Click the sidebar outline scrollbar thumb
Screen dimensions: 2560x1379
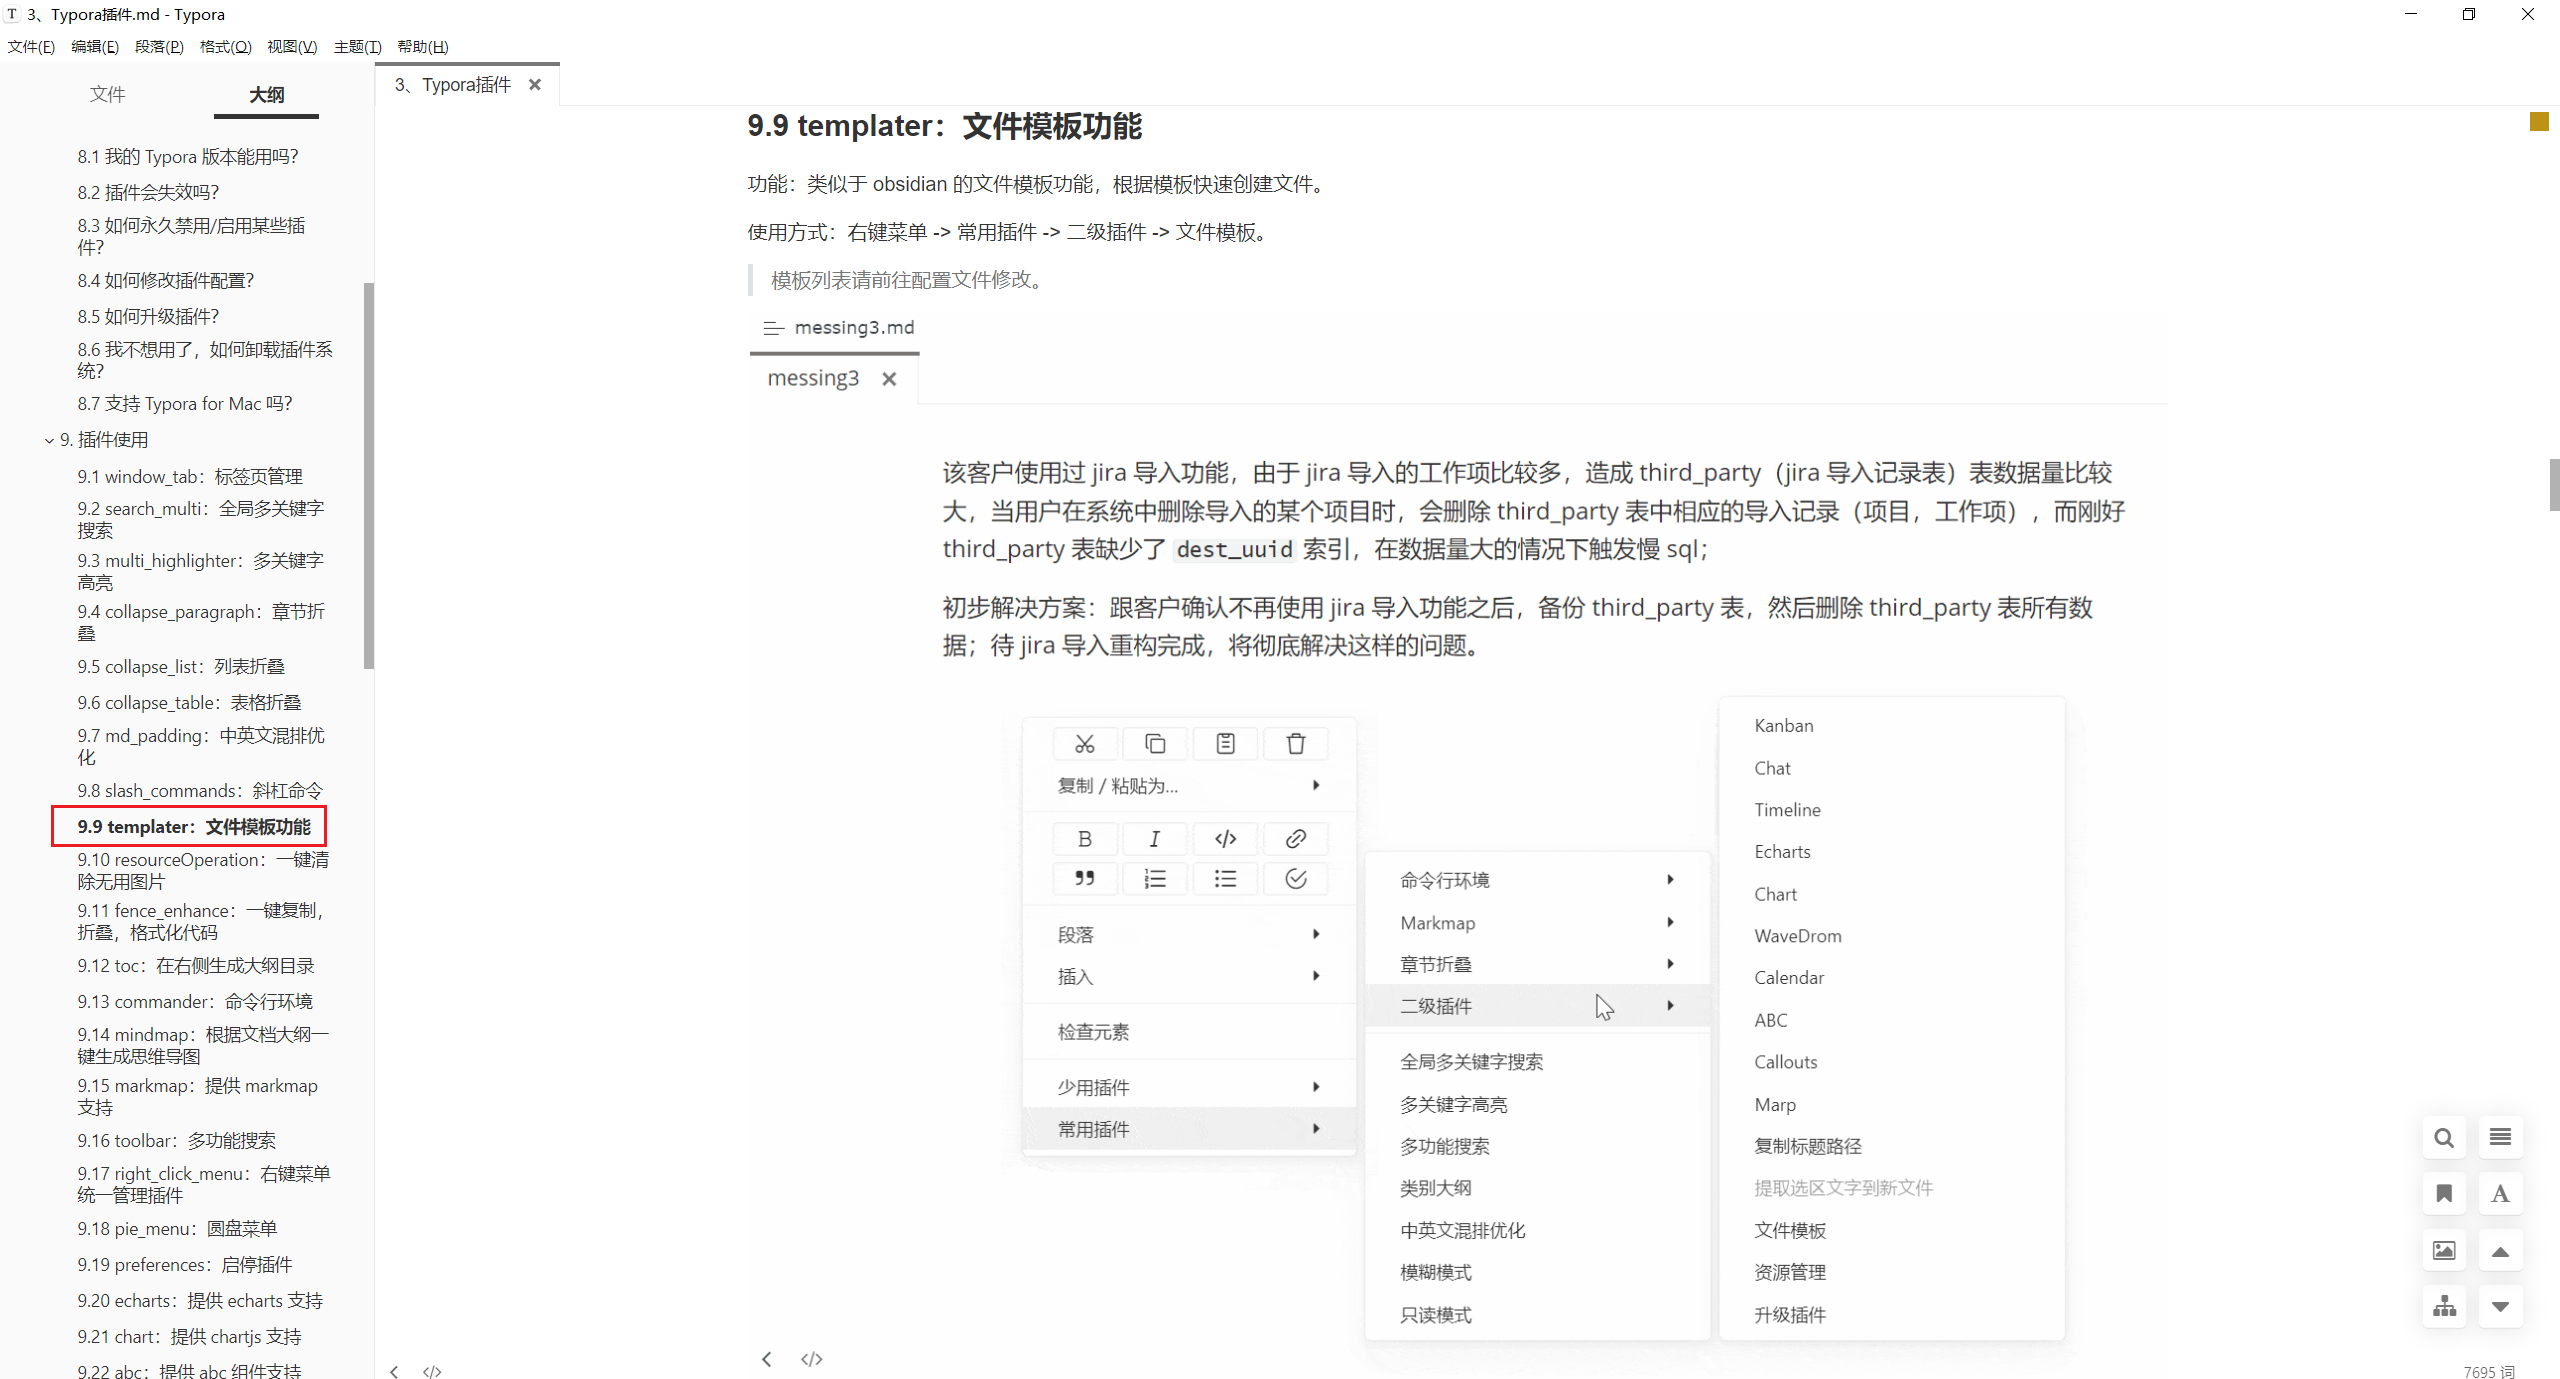(x=369, y=476)
